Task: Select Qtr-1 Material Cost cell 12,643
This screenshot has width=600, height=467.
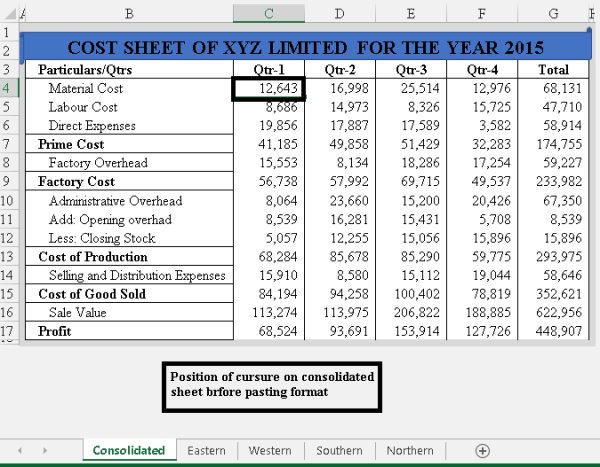Action: point(268,89)
